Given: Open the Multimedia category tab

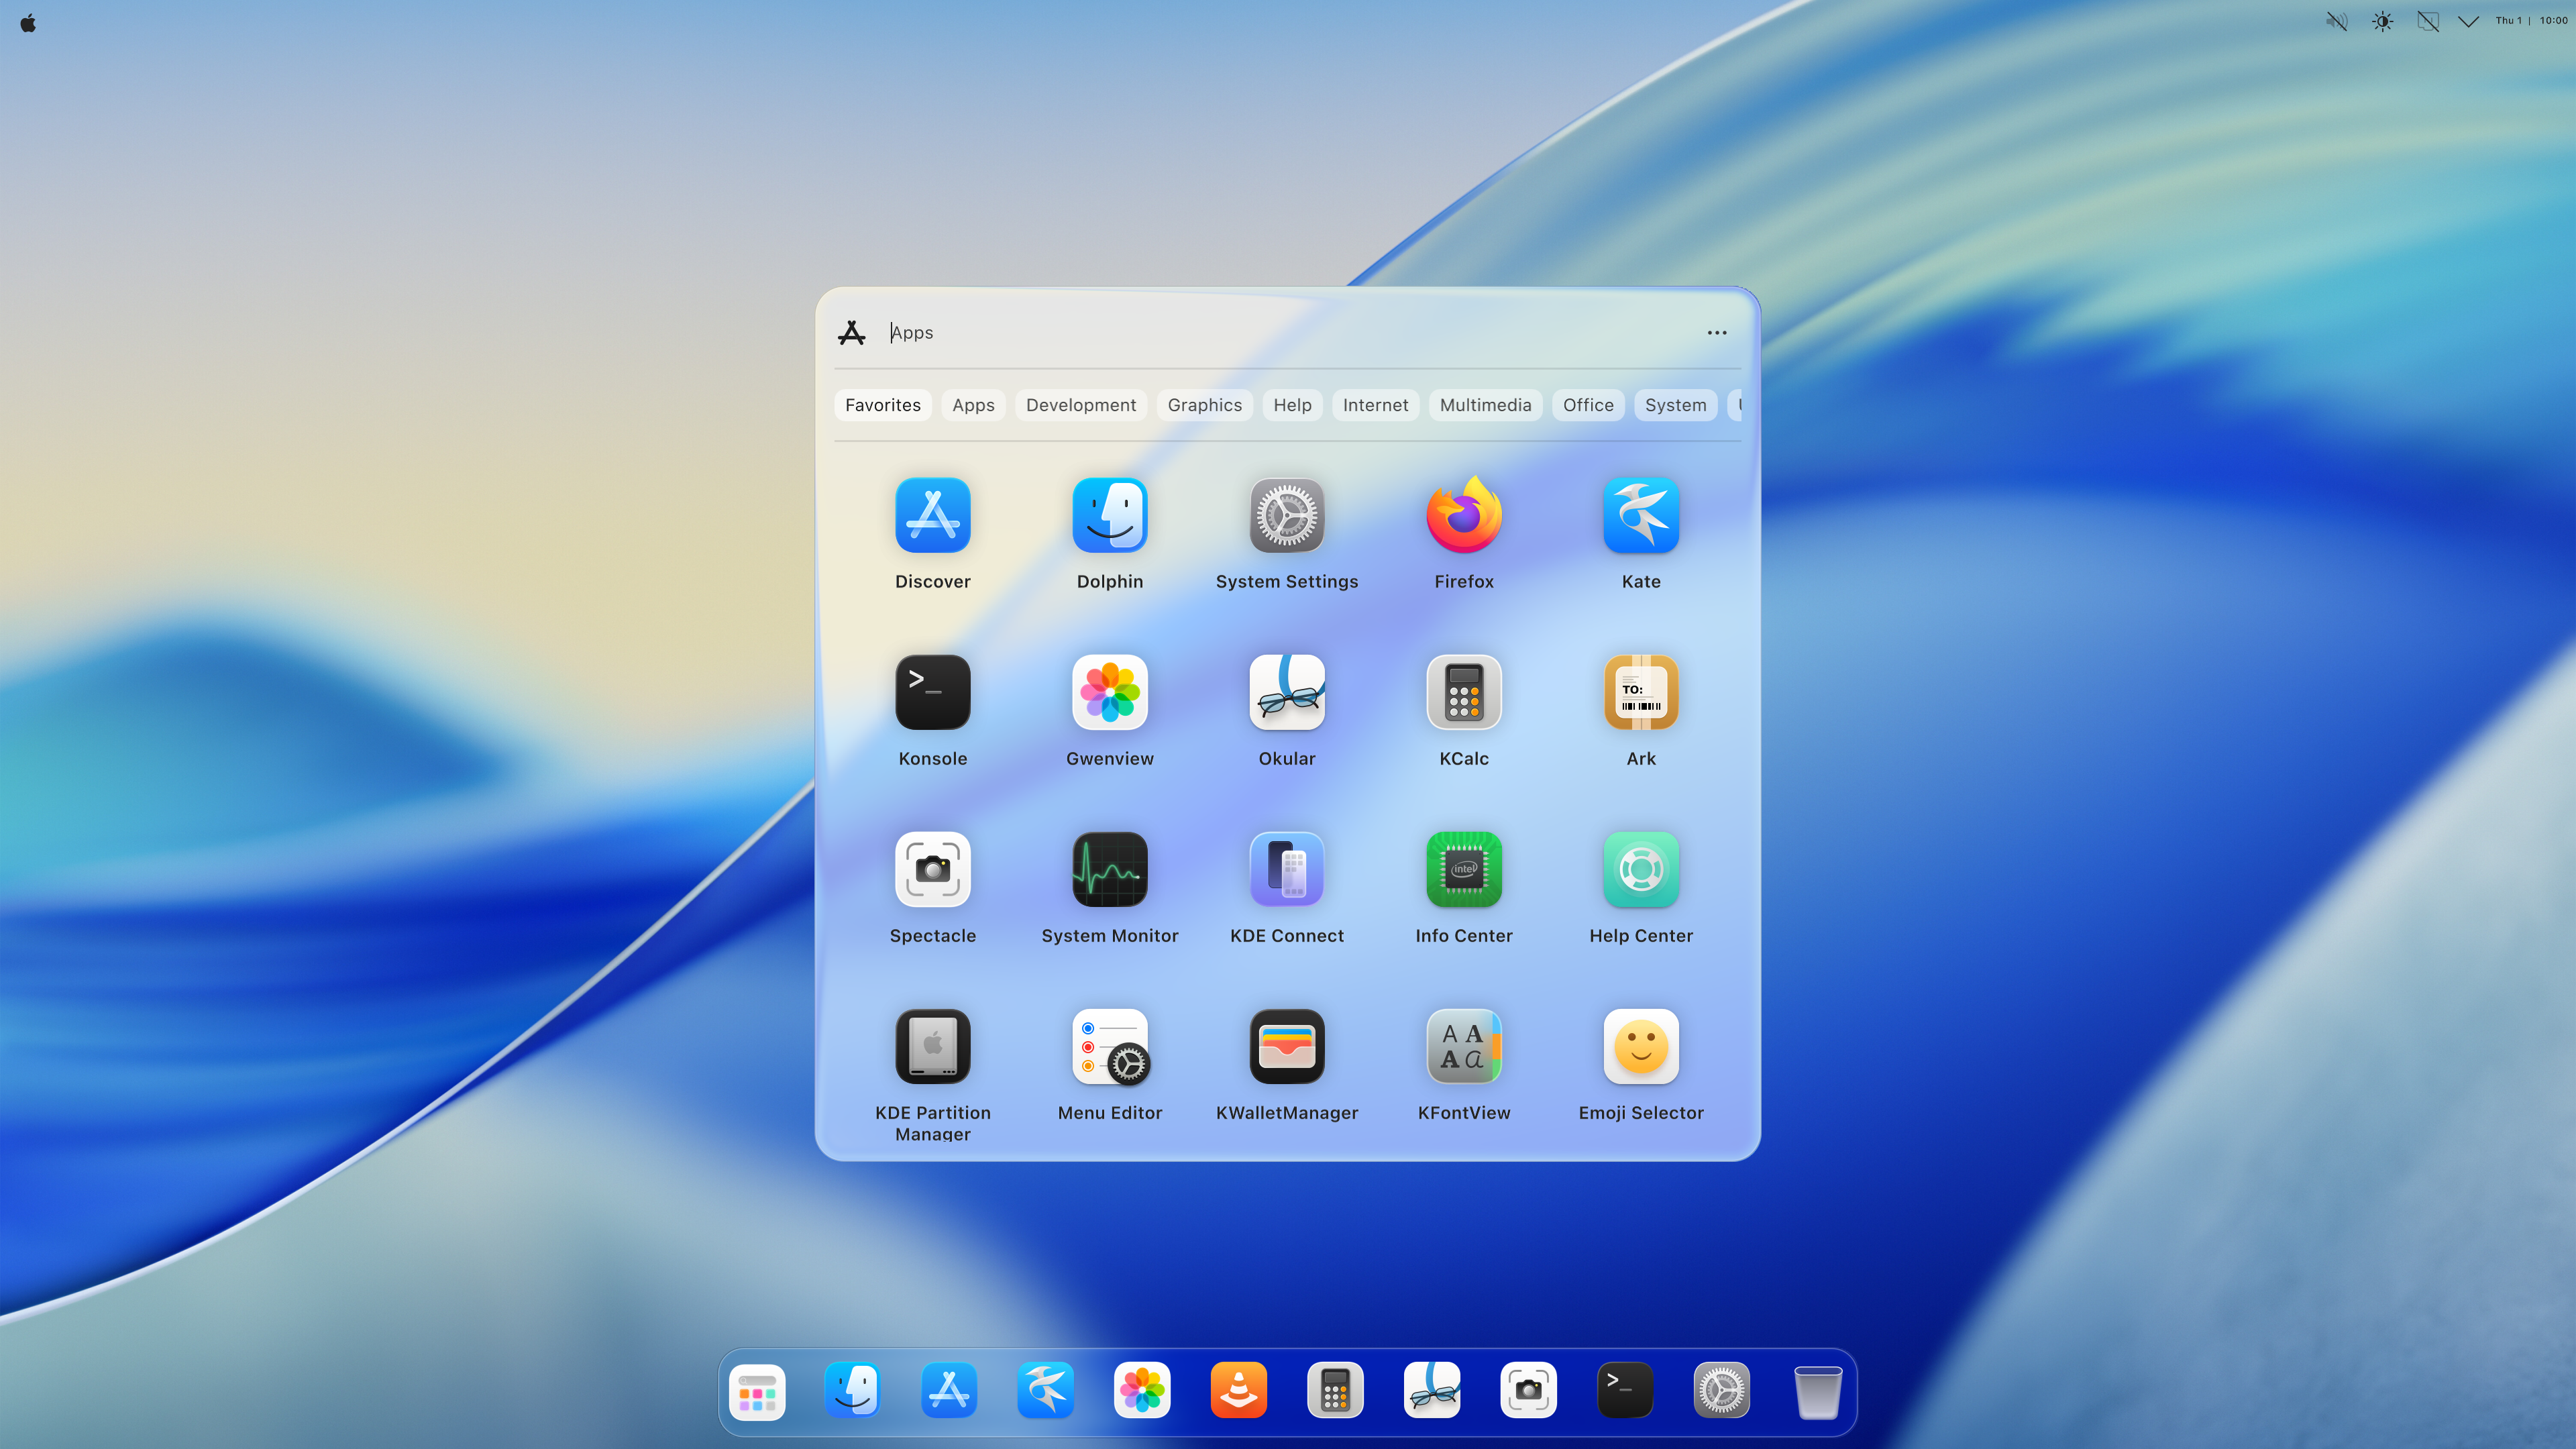Looking at the screenshot, I should pyautogui.click(x=1485, y=405).
